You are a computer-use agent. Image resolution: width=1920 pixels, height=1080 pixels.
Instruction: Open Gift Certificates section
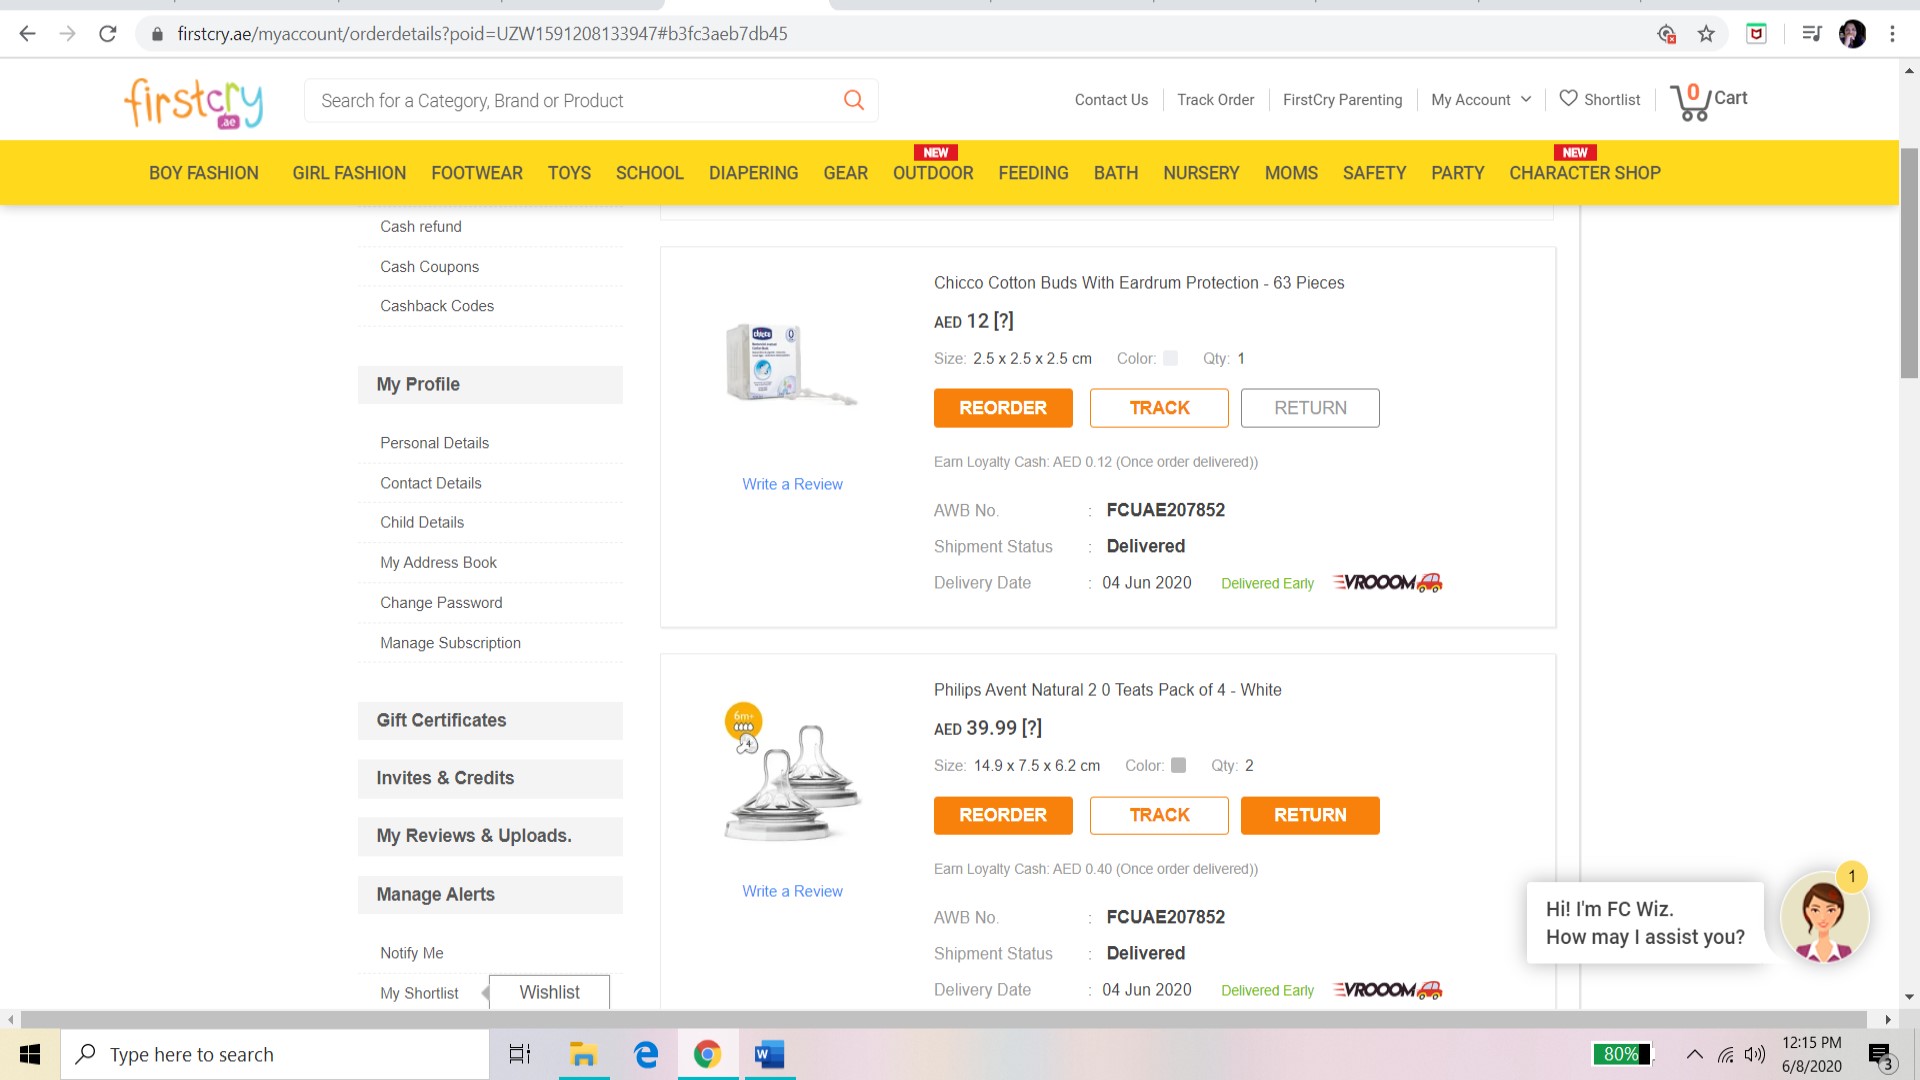490,721
